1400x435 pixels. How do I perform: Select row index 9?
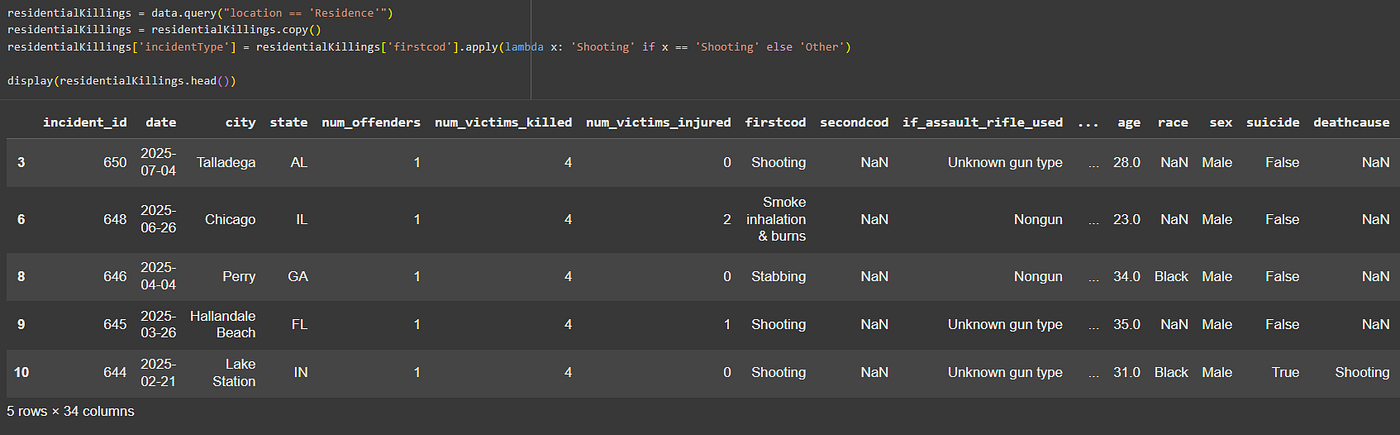[x=21, y=324]
